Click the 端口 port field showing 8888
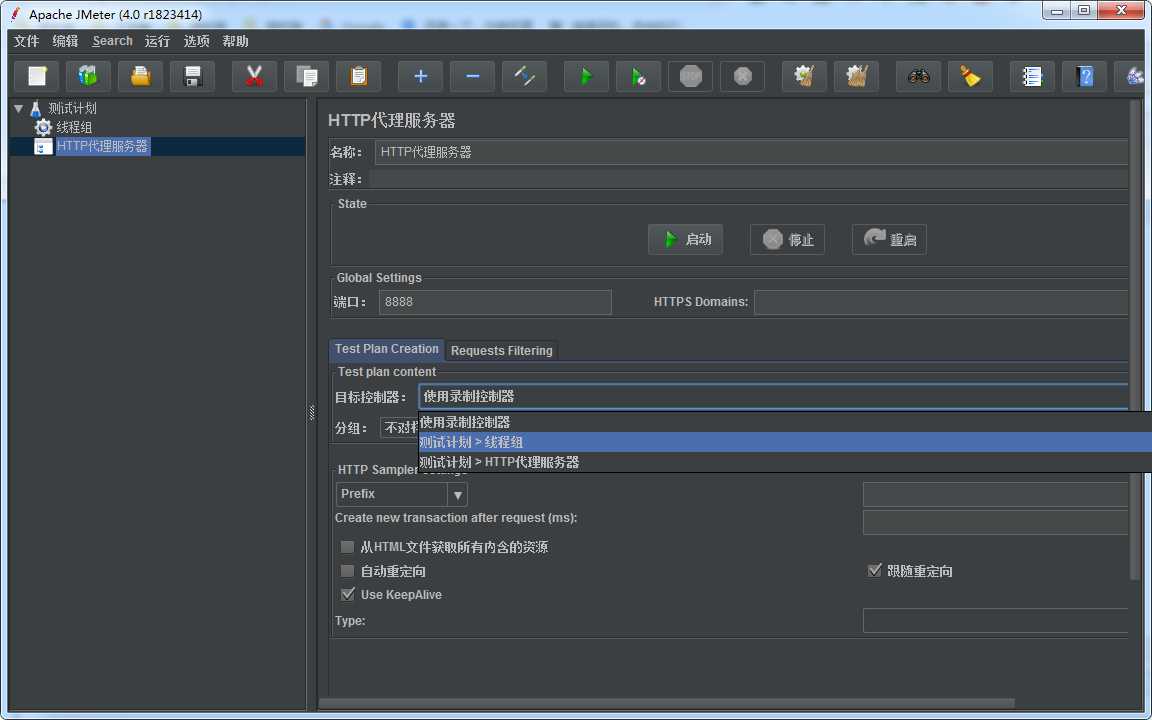Viewport: 1152px width, 720px height. pos(495,302)
